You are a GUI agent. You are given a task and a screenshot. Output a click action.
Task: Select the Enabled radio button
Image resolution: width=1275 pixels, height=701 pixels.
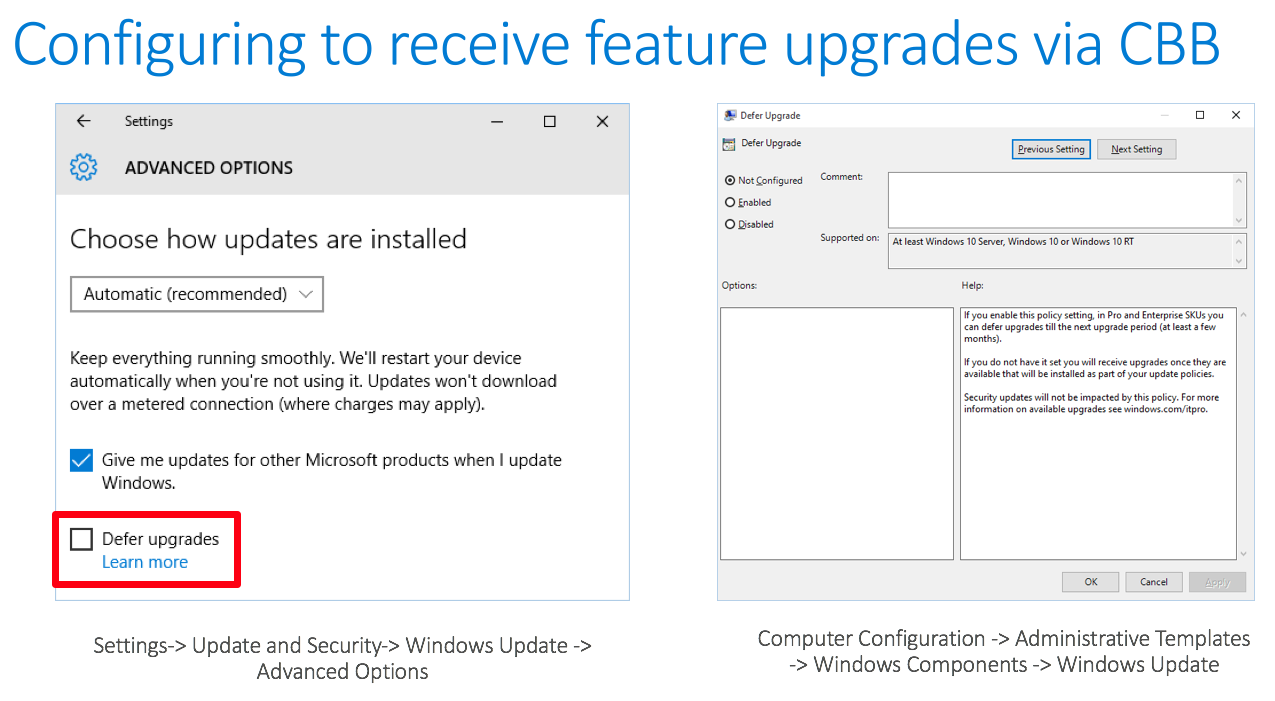[730, 203]
